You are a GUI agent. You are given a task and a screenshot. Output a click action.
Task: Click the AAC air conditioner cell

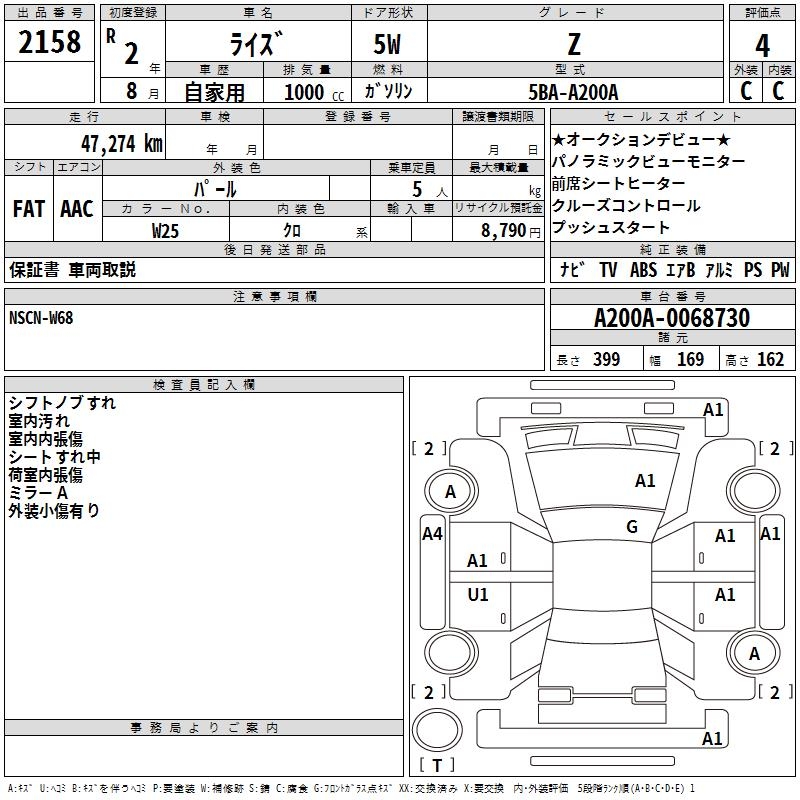(77, 209)
